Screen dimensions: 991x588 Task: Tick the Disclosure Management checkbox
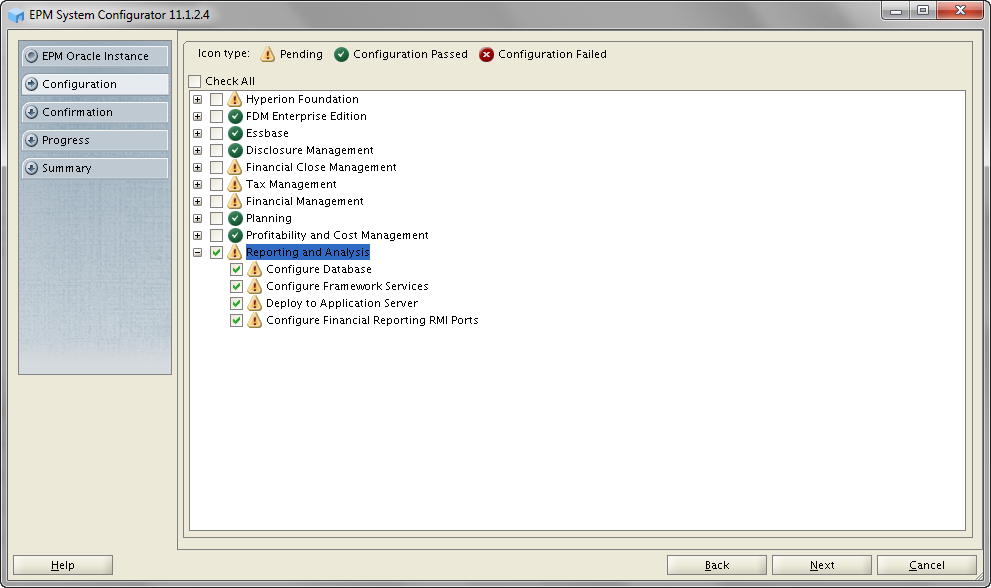216,150
